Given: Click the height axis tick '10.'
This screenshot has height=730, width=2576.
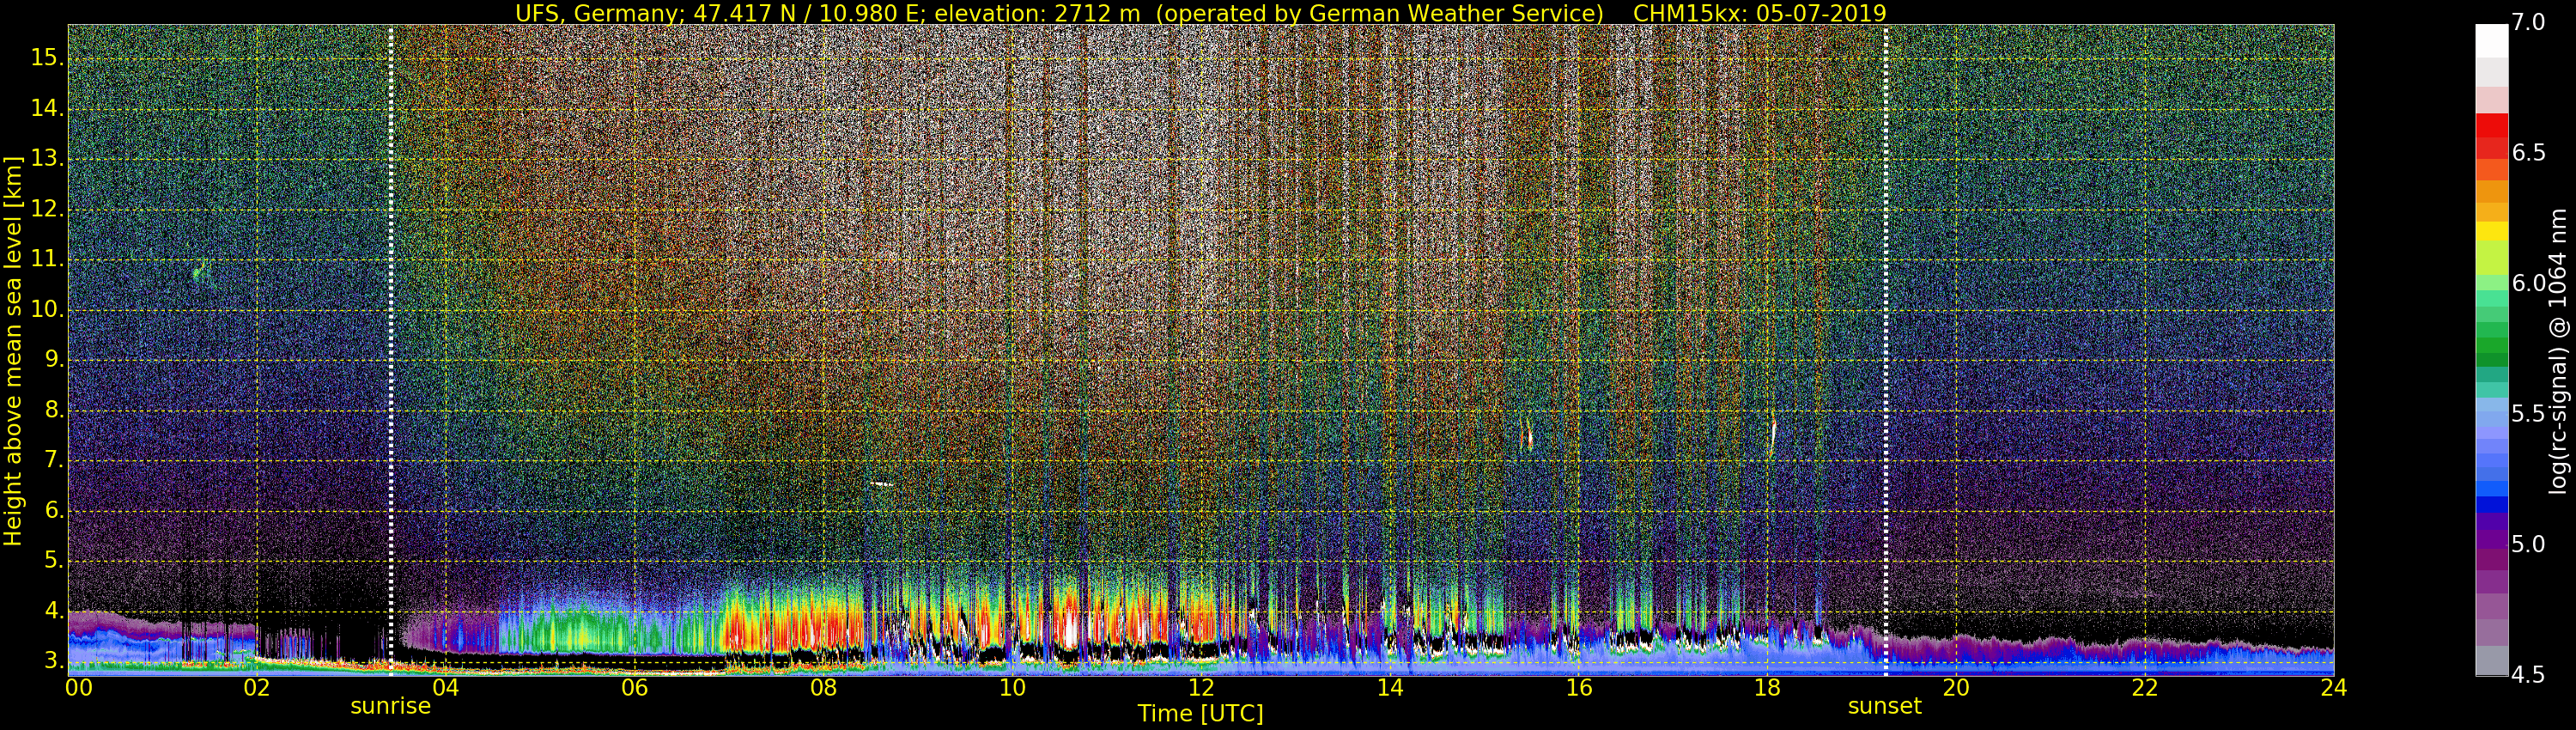Looking at the screenshot, I should [47, 309].
